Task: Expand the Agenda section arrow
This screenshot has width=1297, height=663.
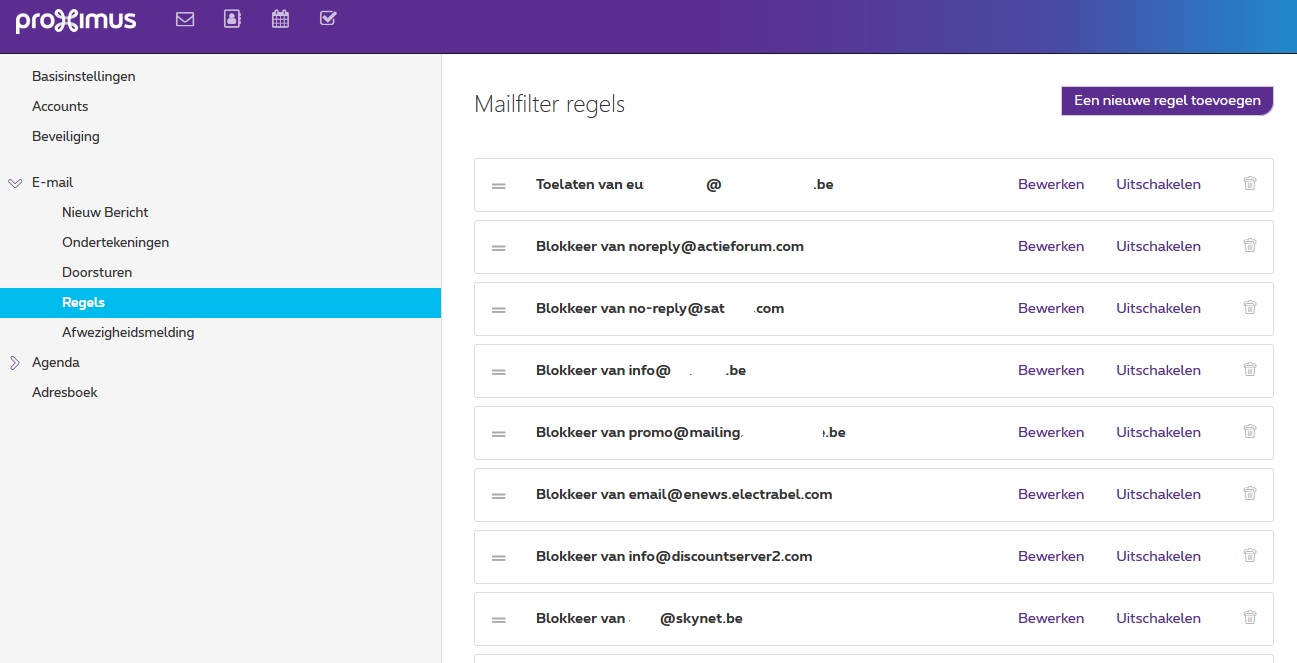Action: coord(14,363)
